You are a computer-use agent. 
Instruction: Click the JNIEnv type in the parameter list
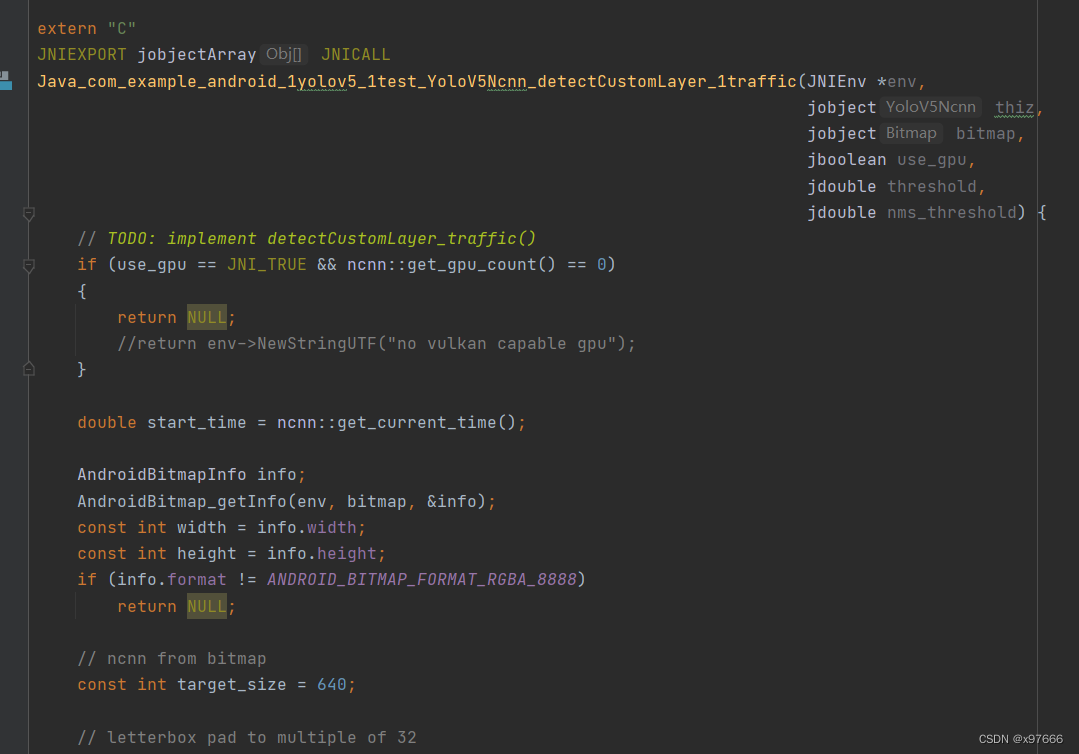pos(836,82)
